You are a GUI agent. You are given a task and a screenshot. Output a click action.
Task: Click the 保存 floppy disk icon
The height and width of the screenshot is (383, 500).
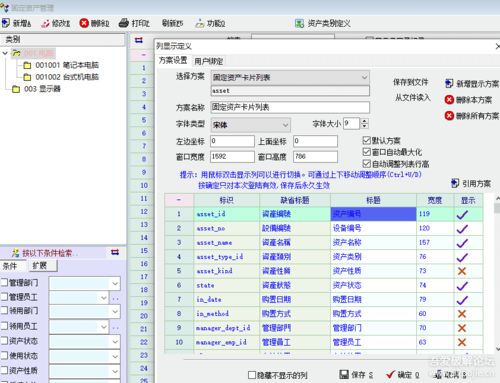[x=344, y=374]
